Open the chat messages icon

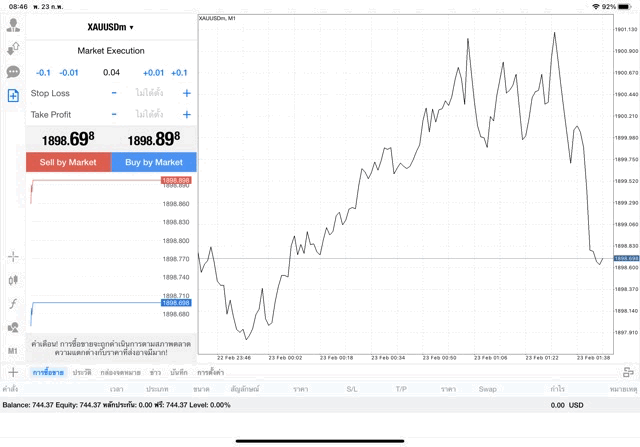coord(13,72)
